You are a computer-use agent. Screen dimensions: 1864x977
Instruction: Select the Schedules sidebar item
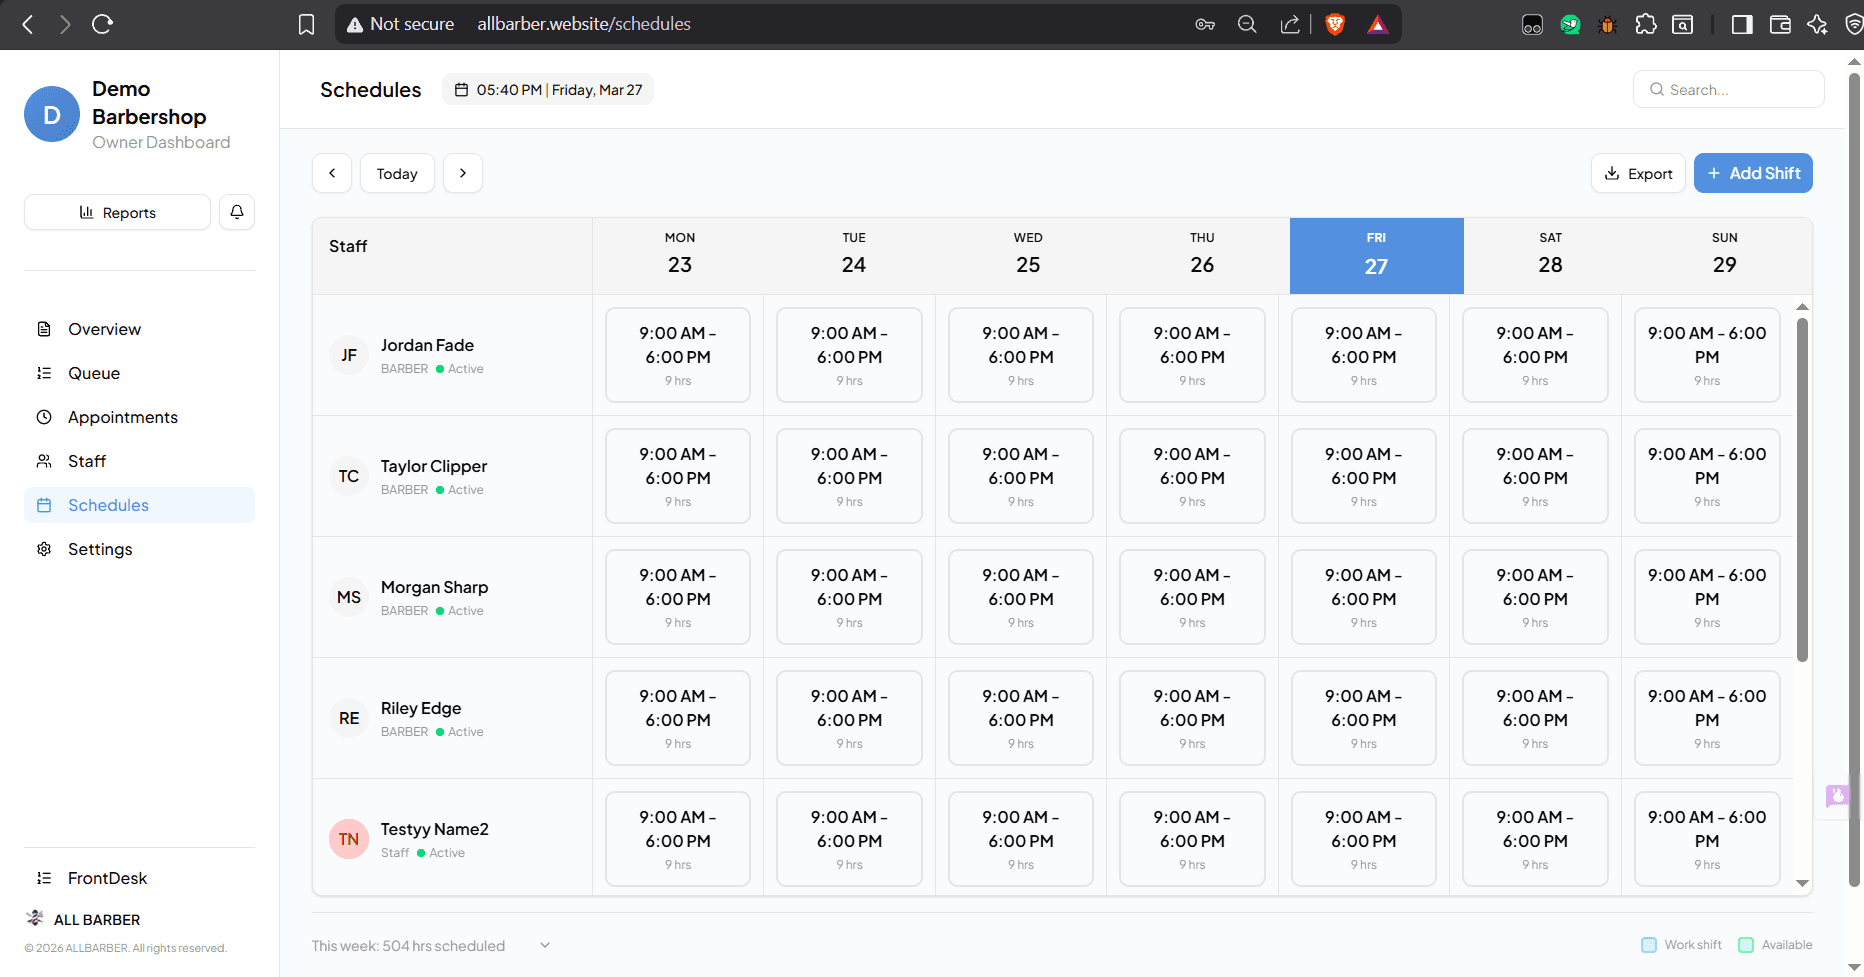point(139,505)
